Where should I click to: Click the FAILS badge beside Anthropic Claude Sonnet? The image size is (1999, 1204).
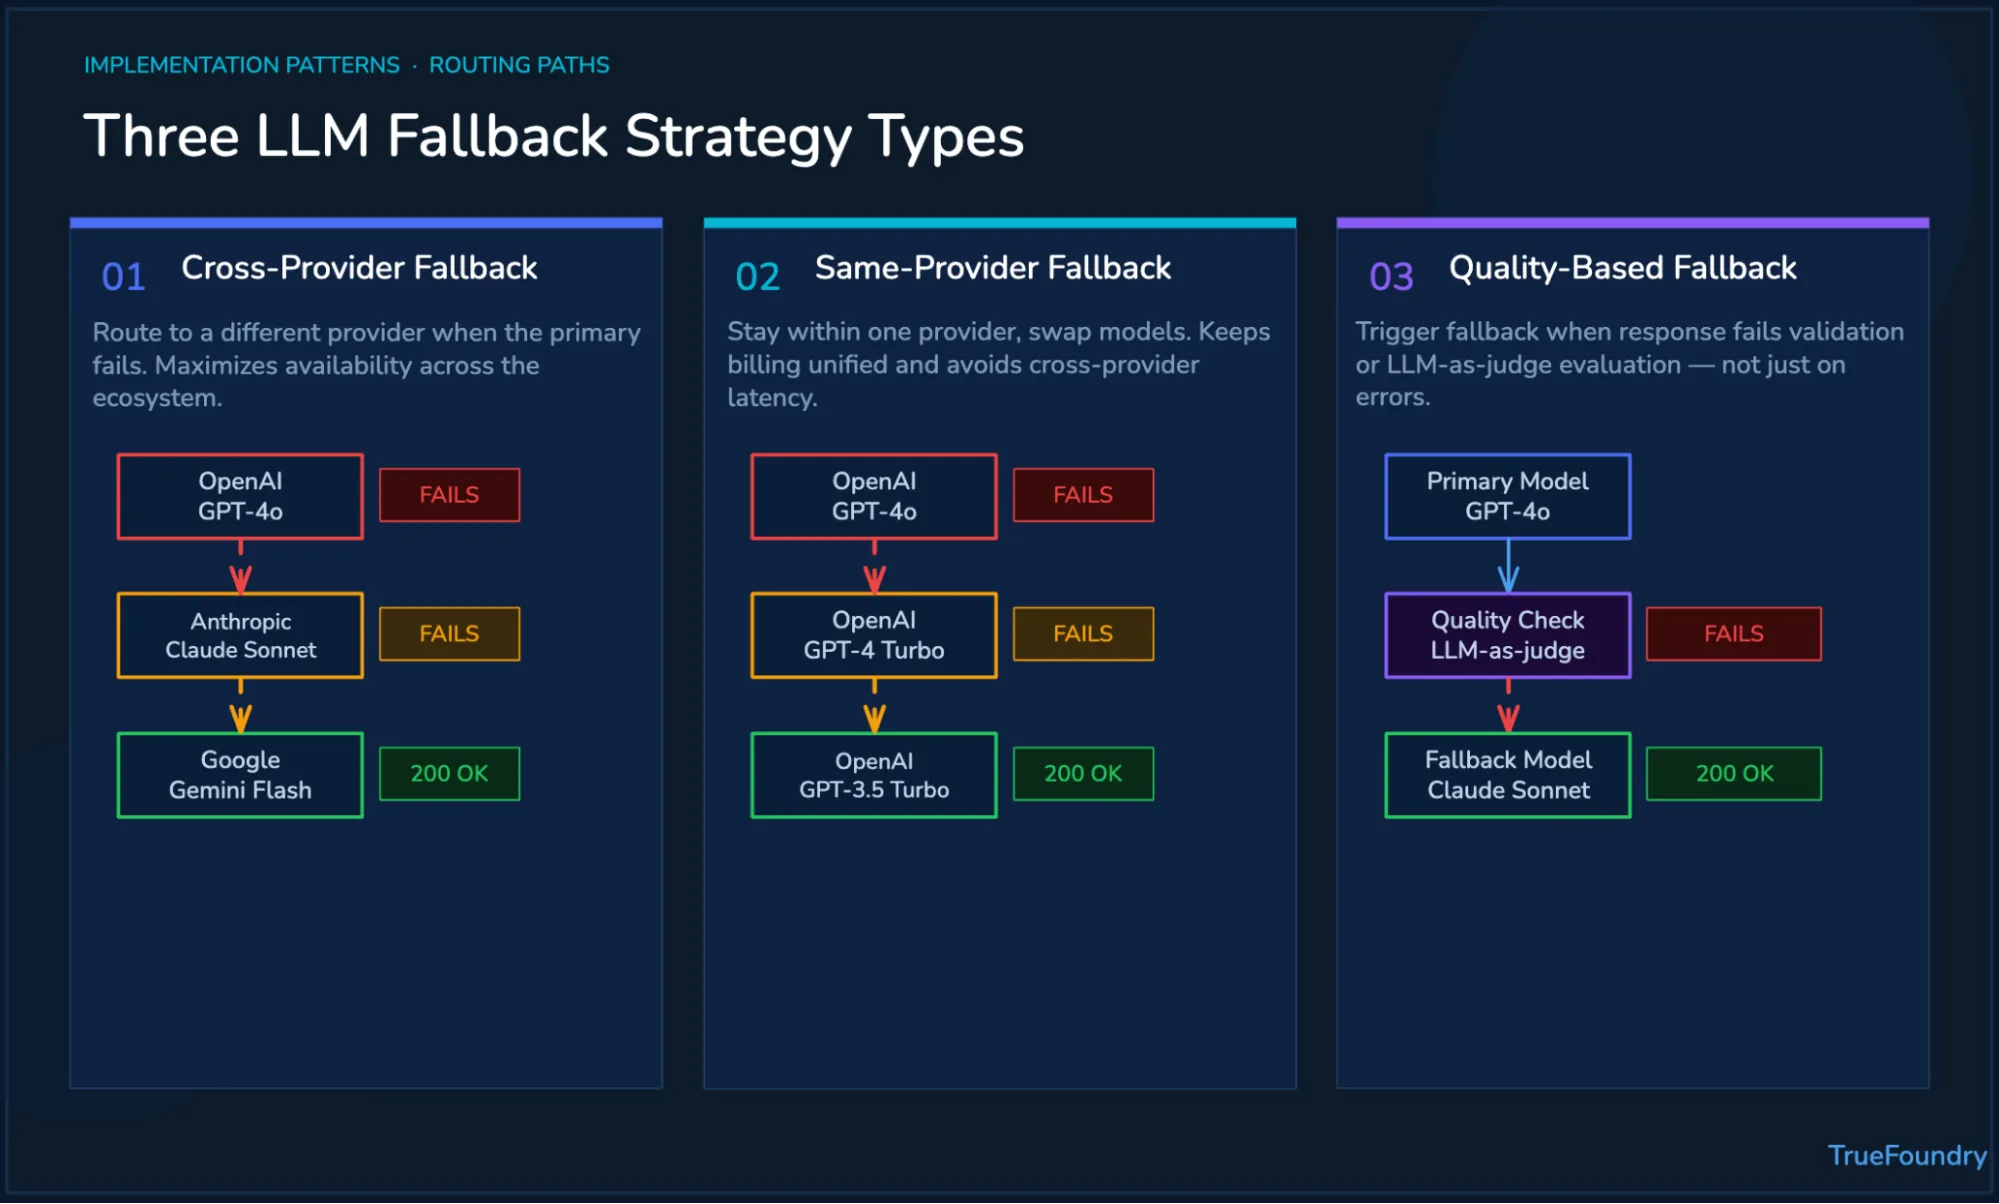[x=449, y=634]
